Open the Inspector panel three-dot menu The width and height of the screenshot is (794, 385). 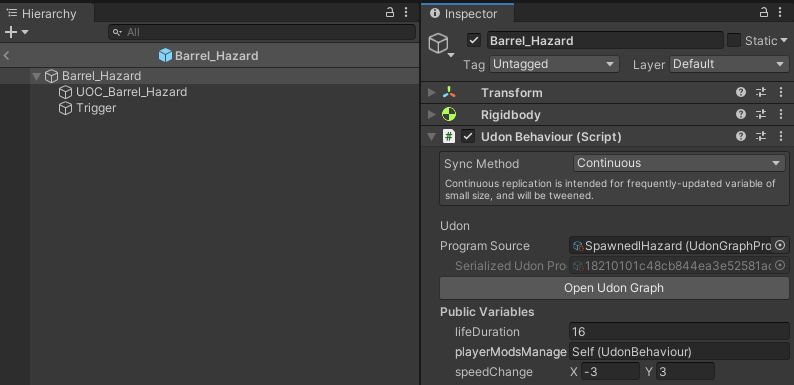(x=780, y=13)
